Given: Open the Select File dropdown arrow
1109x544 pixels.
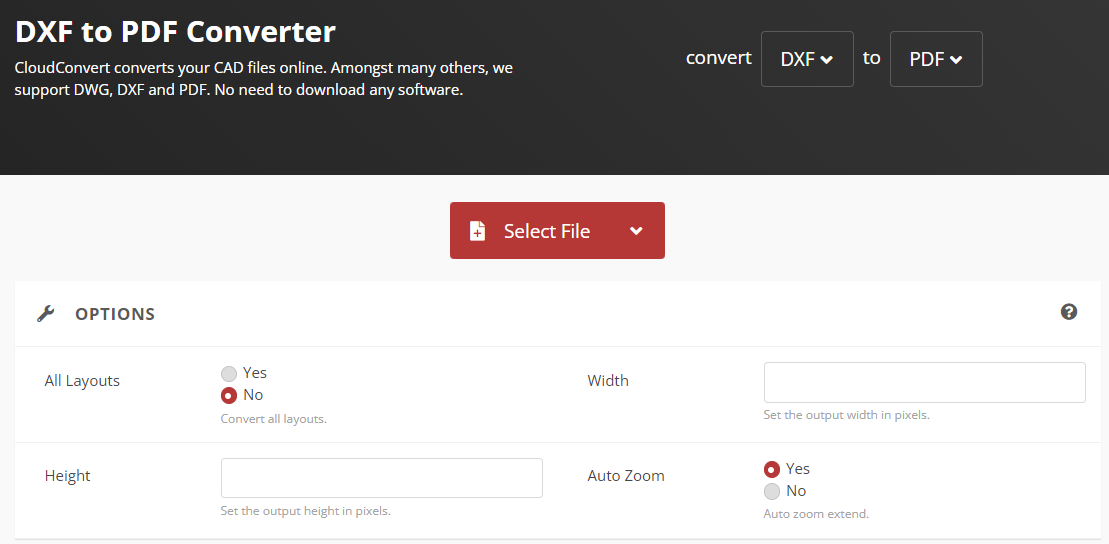Looking at the screenshot, I should click(636, 231).
